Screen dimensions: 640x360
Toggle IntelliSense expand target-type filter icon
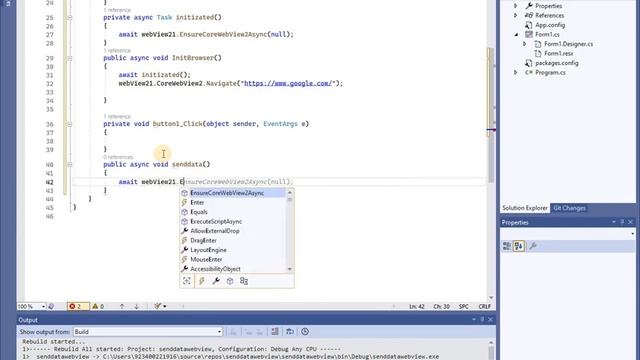coord(187,281)
